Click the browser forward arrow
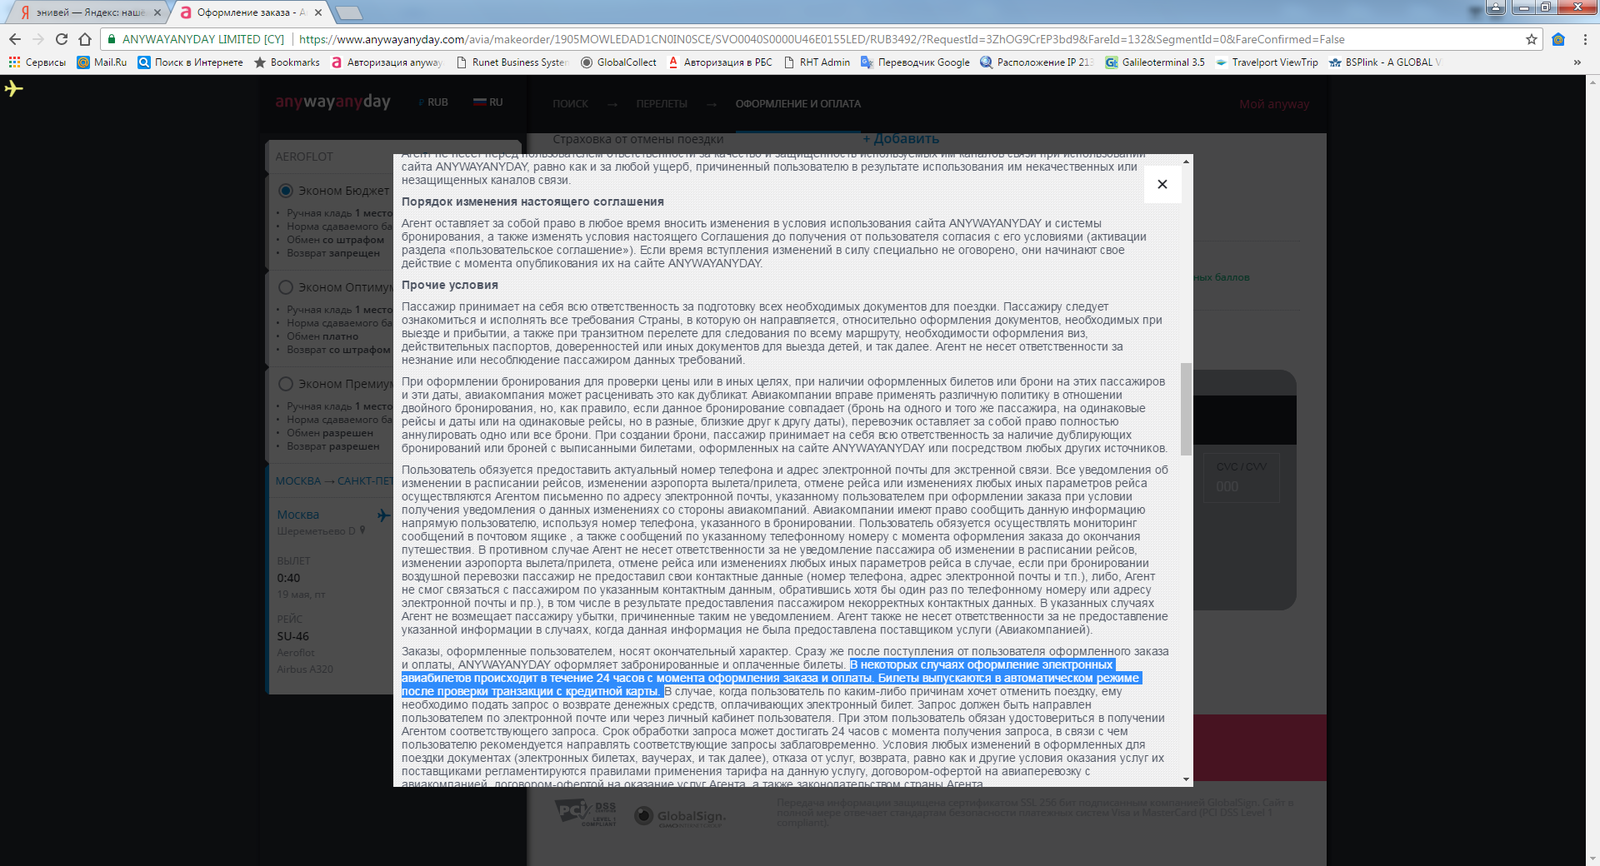 [x=38, y=39]
